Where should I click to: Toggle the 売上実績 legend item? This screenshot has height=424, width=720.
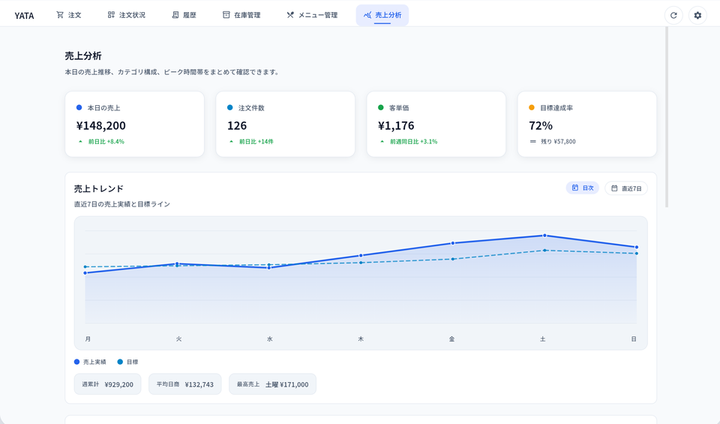[x=90, y=362]
